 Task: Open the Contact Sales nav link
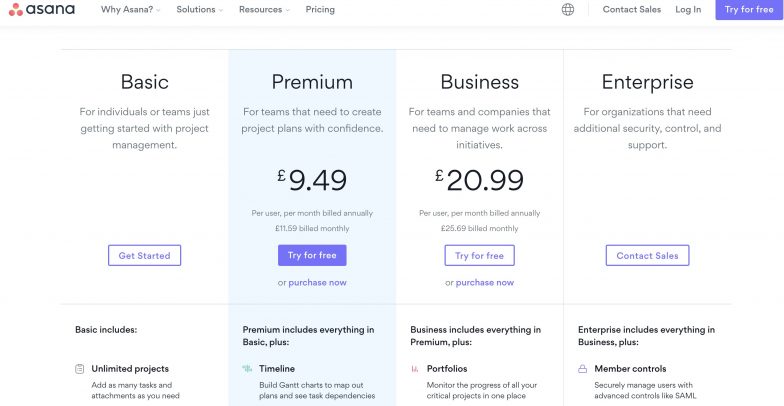(x=632, y=10)
